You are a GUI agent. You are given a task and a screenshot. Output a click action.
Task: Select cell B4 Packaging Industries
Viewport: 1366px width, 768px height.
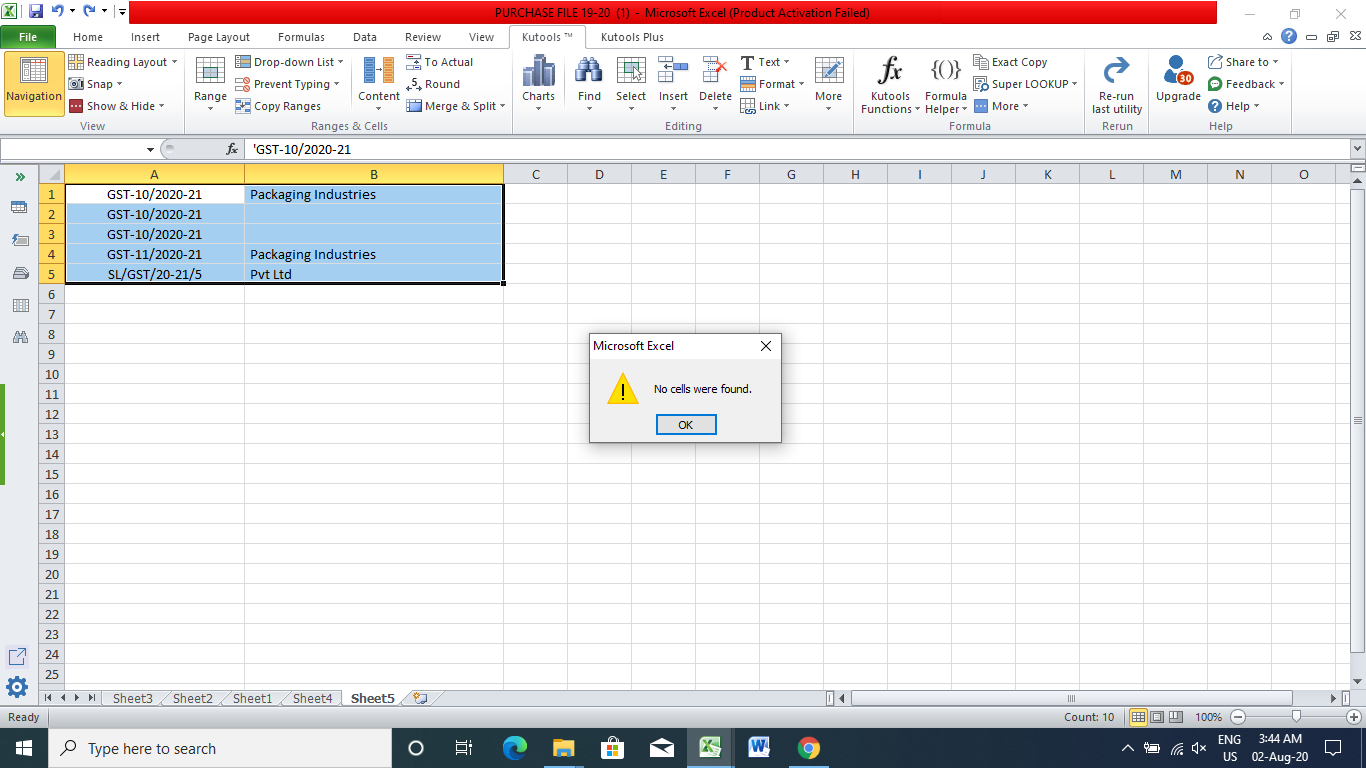coord(374,254)
